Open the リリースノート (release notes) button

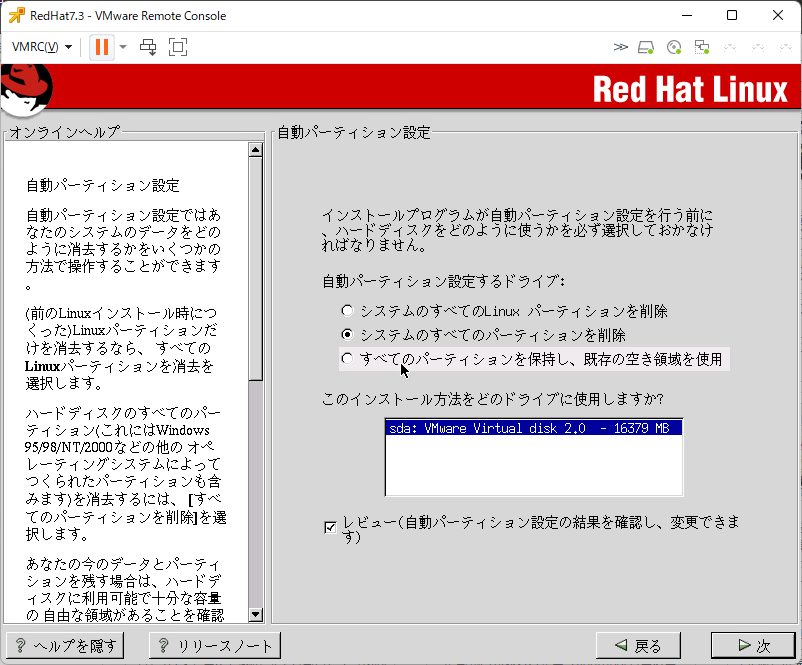tap(215, 646)
